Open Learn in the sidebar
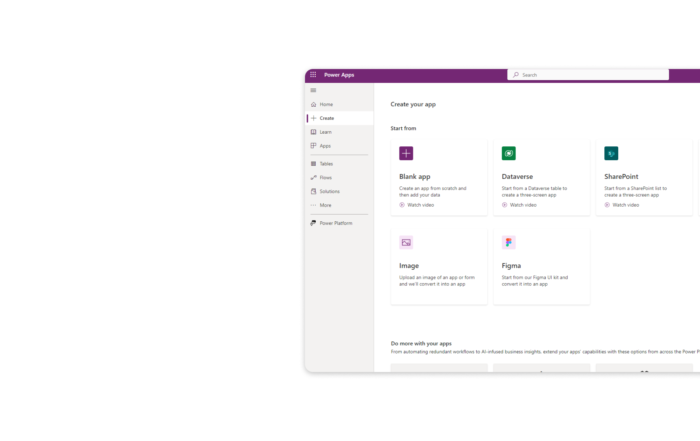The height and width of the screenshot is (441, 700). tap(340, 132)
